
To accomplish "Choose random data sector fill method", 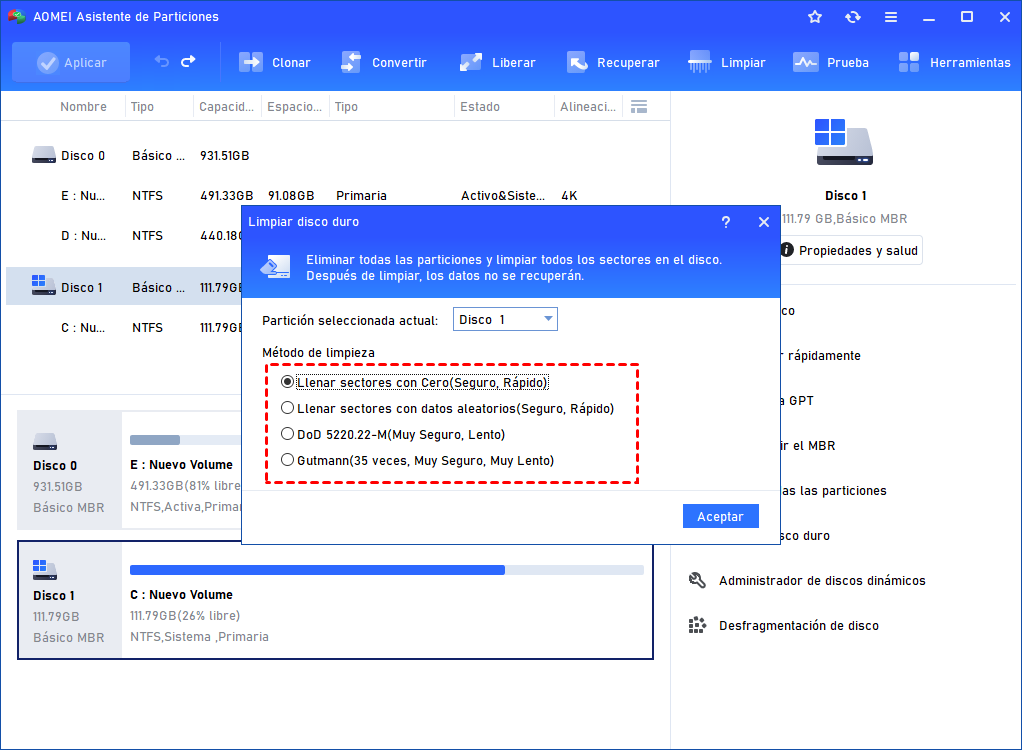I will coord(288,408).
